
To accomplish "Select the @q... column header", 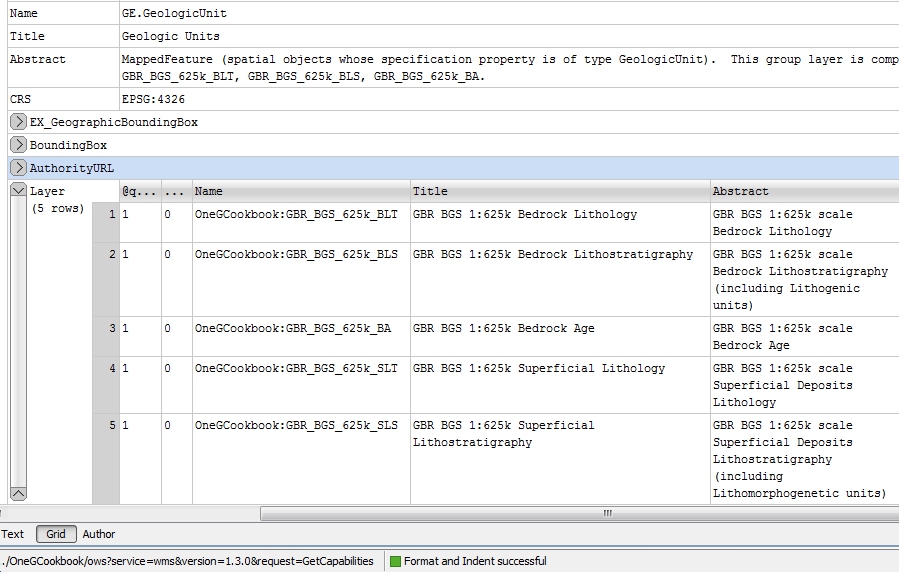I will pyautogui.click(x=140, y=191).
